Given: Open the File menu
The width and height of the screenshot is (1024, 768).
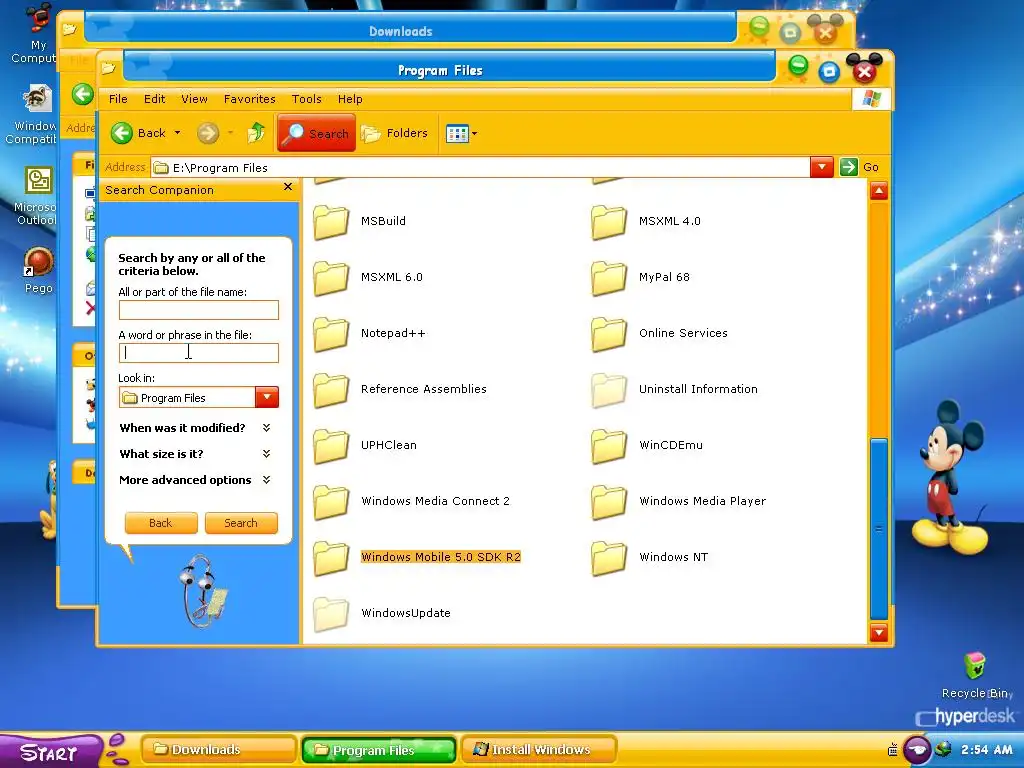Looking at the screenshot, I should (x=118, y=99).
